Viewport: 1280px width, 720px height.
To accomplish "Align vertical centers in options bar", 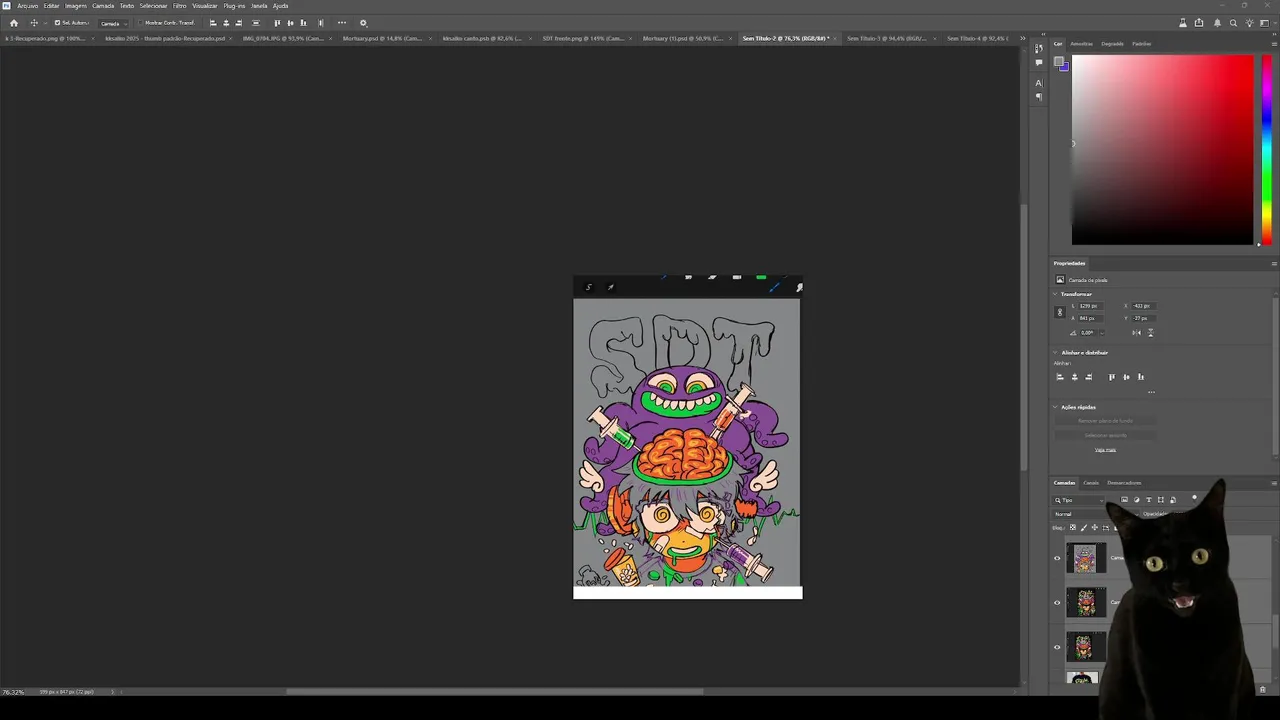I will click(x=290, y=23).
